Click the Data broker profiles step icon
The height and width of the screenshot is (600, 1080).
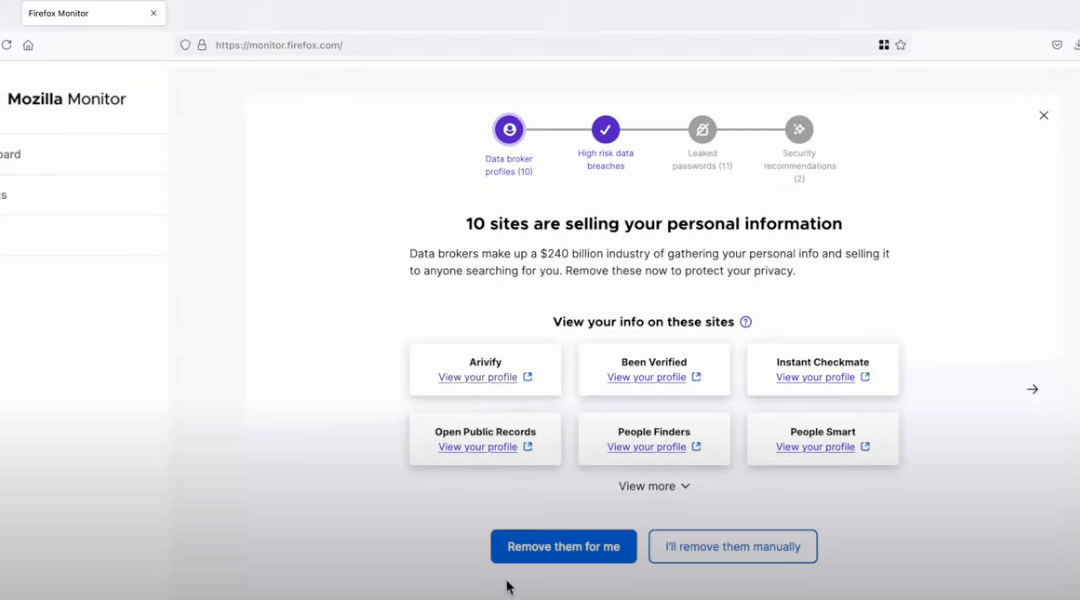[x=509, y=129]
